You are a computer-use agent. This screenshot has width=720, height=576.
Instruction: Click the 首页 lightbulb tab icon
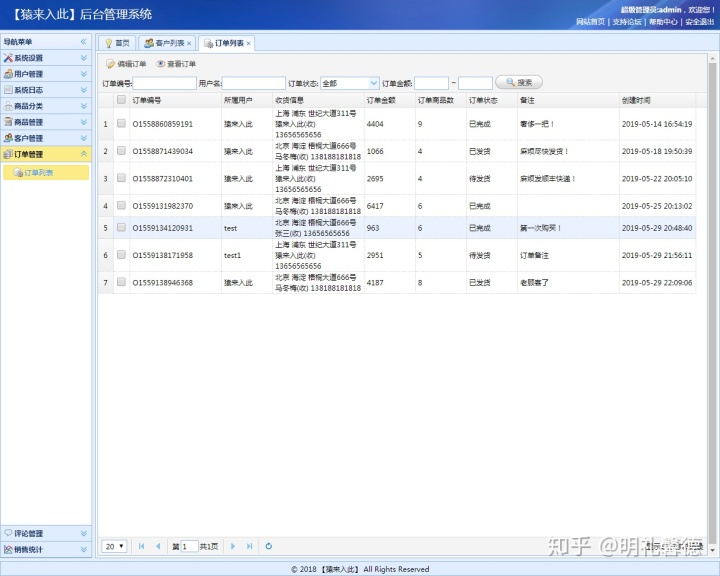(109, 43)
